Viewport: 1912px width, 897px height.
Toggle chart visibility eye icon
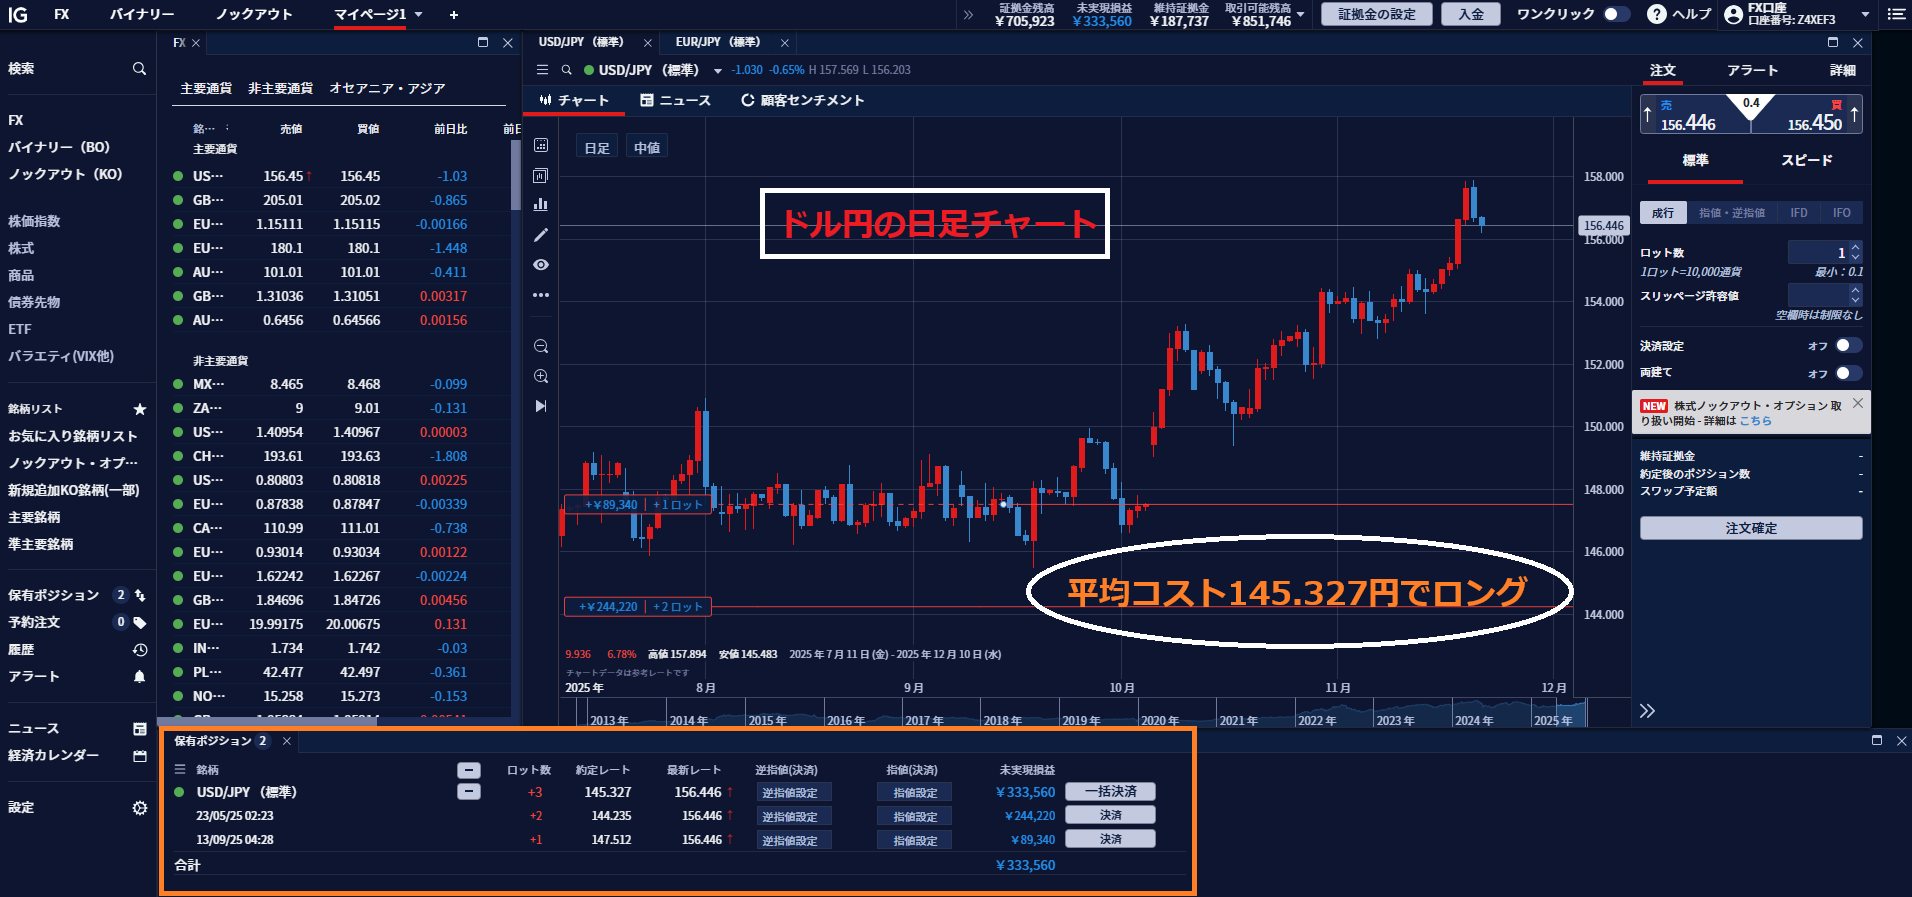click(x=541, y=265)
